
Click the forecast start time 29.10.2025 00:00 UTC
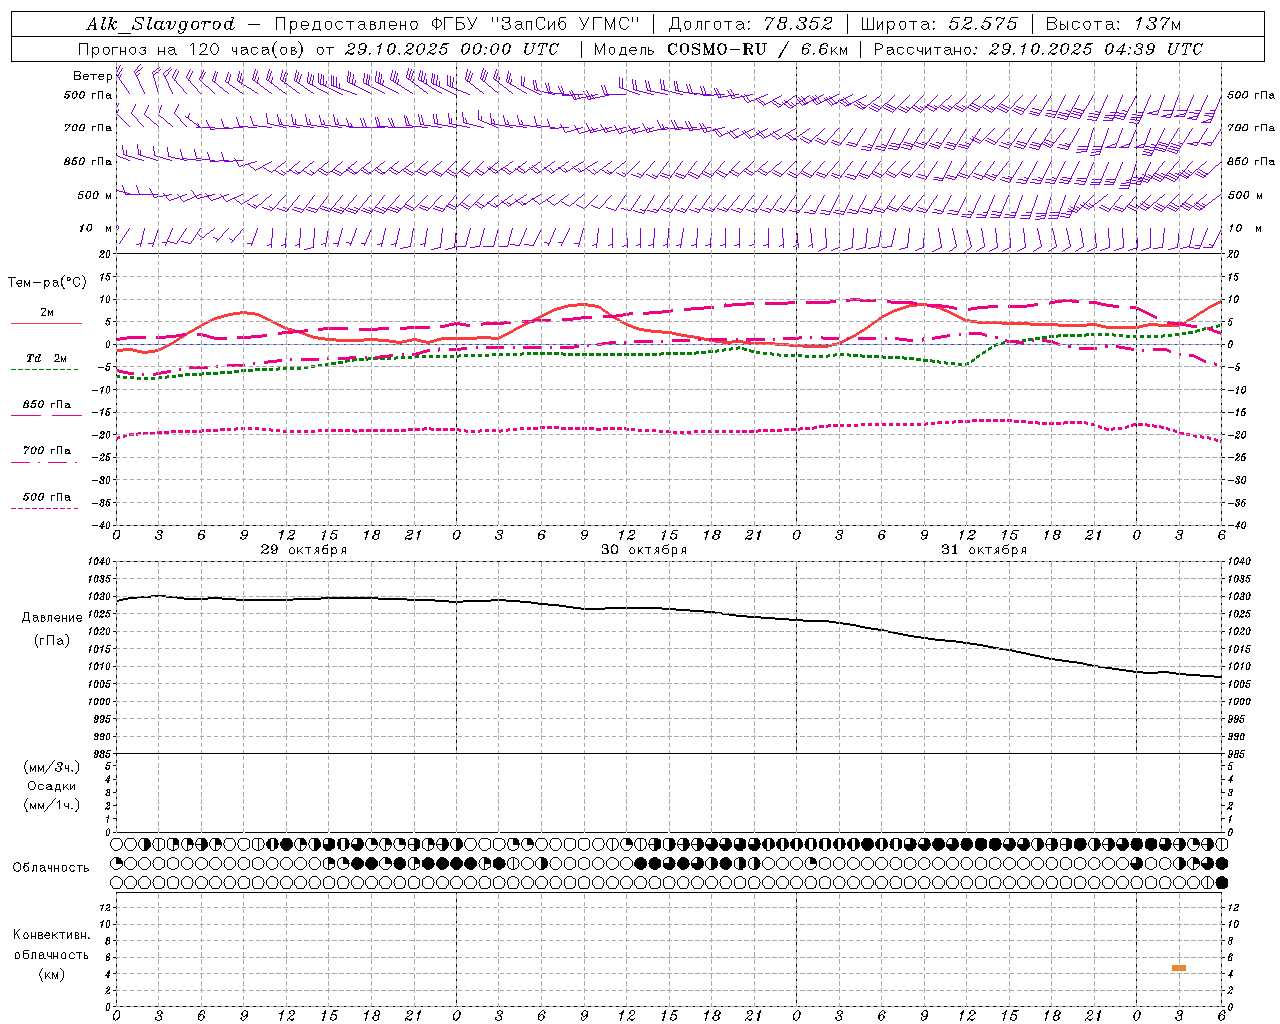tap(452, 49)
